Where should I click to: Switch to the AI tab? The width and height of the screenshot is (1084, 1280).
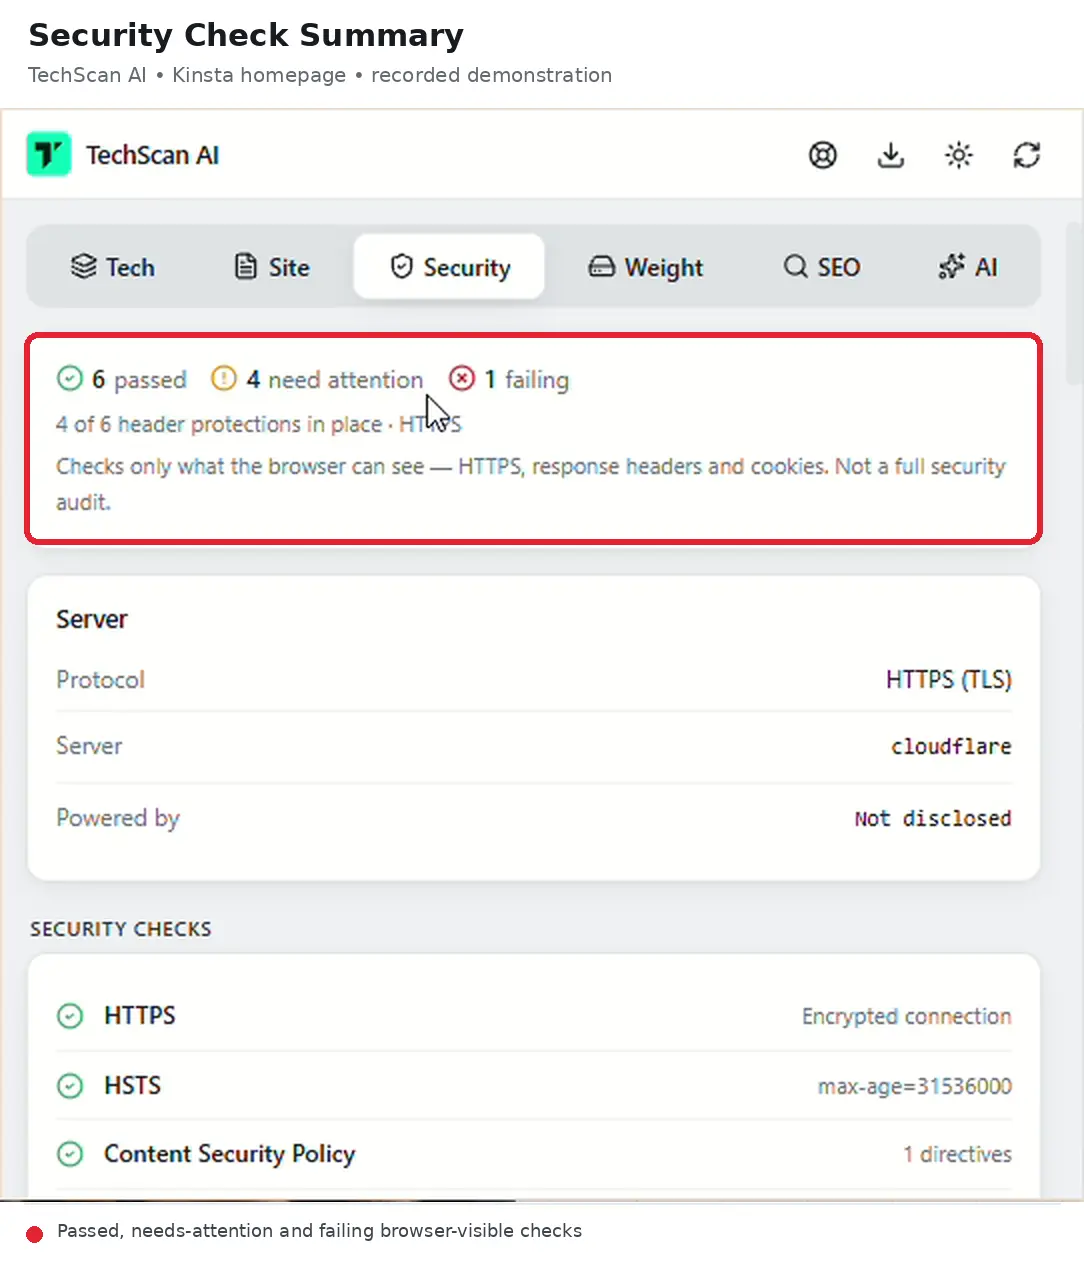968,267
